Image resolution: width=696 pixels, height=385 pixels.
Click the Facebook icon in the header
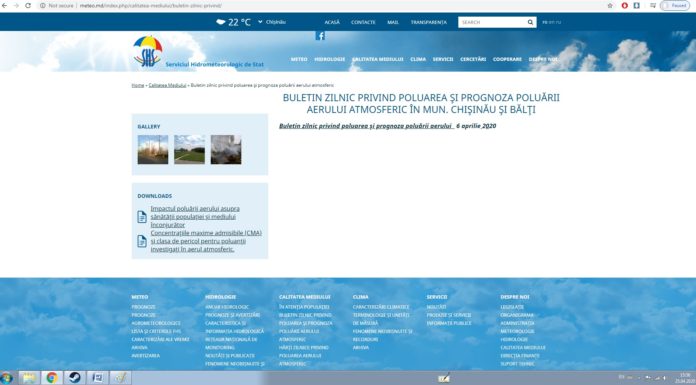coord(320,36)
